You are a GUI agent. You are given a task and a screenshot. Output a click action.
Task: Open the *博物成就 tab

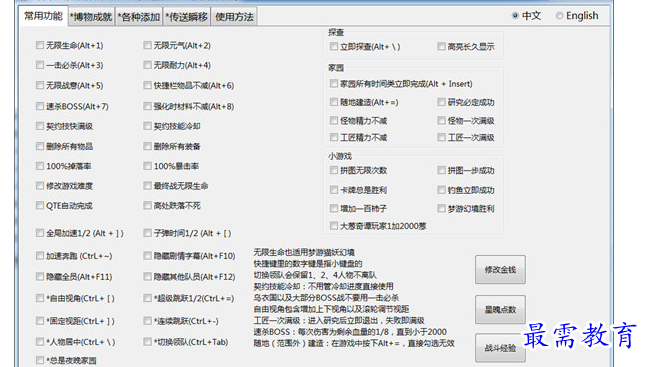point(91,17)
